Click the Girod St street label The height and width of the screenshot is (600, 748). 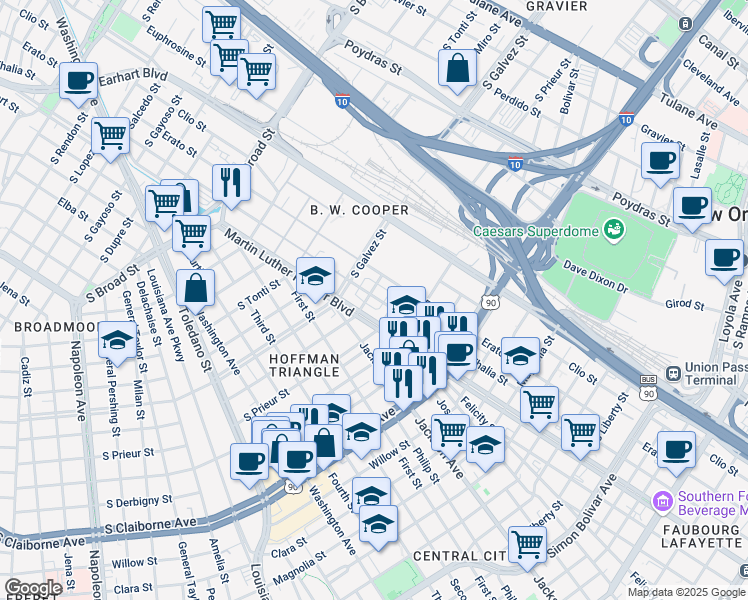(x=685, y=304)
